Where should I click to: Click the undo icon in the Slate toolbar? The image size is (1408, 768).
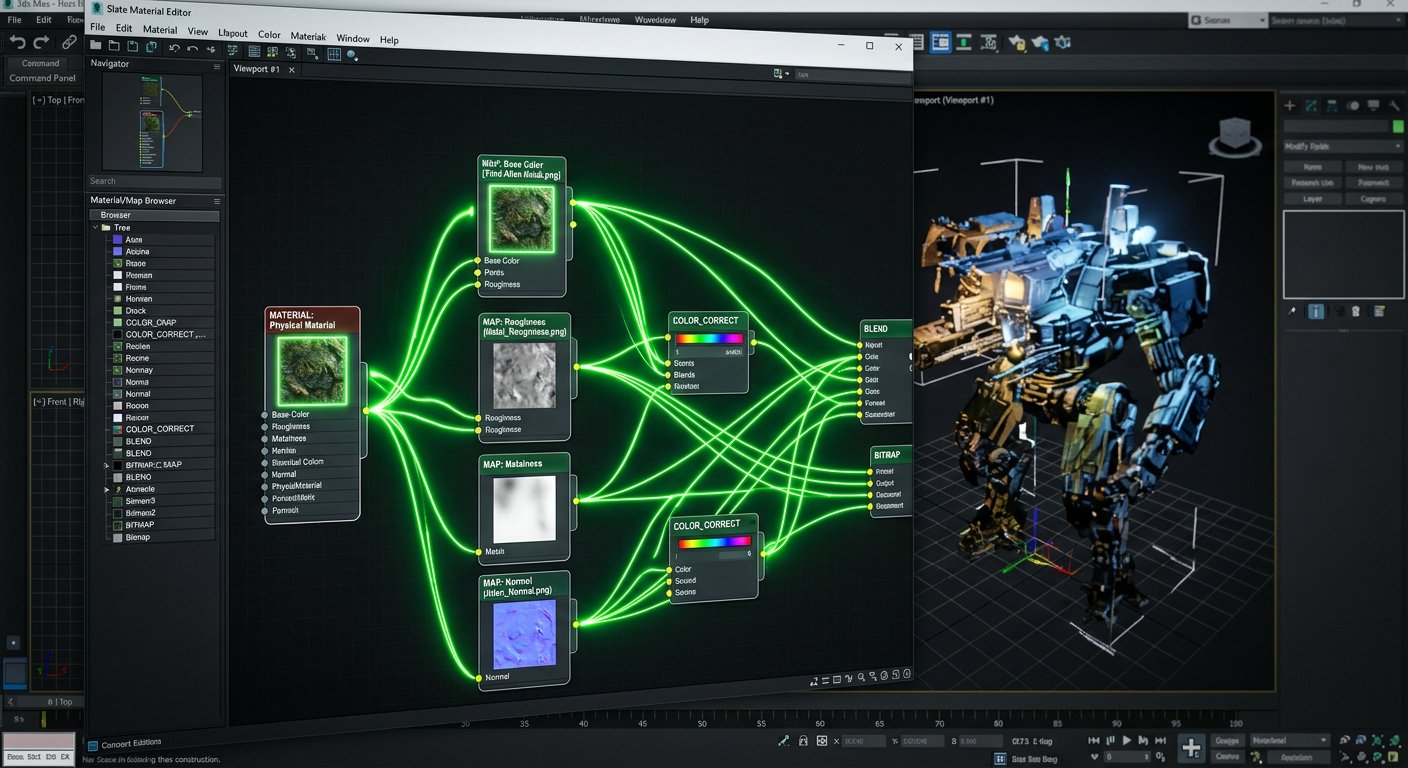point(175,47)
